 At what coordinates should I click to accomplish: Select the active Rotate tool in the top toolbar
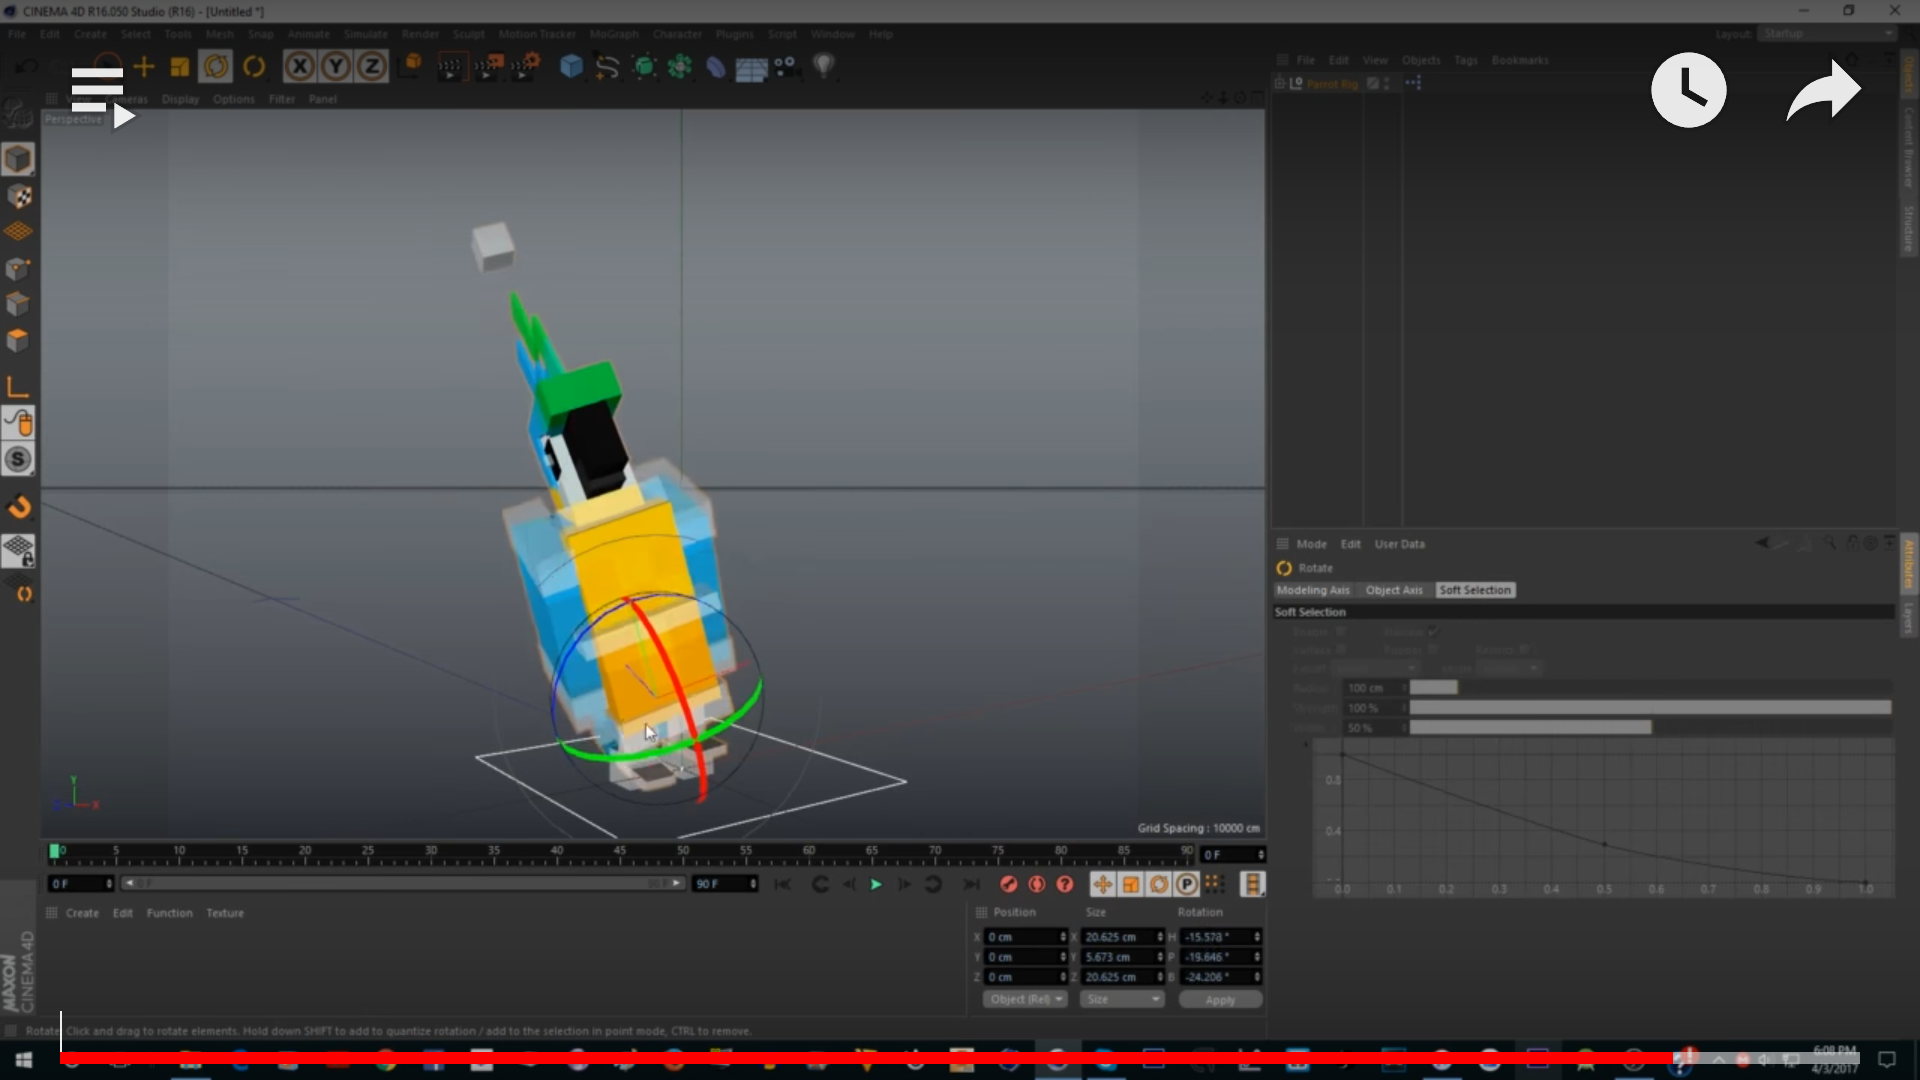click(216, 67)
